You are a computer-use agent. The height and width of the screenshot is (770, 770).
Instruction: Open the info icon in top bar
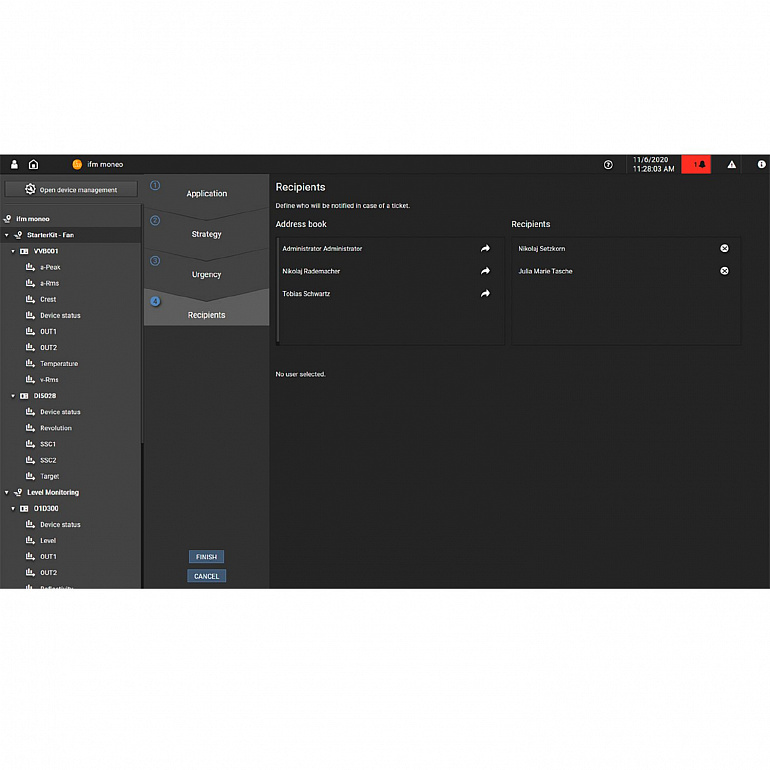(761, 165)
